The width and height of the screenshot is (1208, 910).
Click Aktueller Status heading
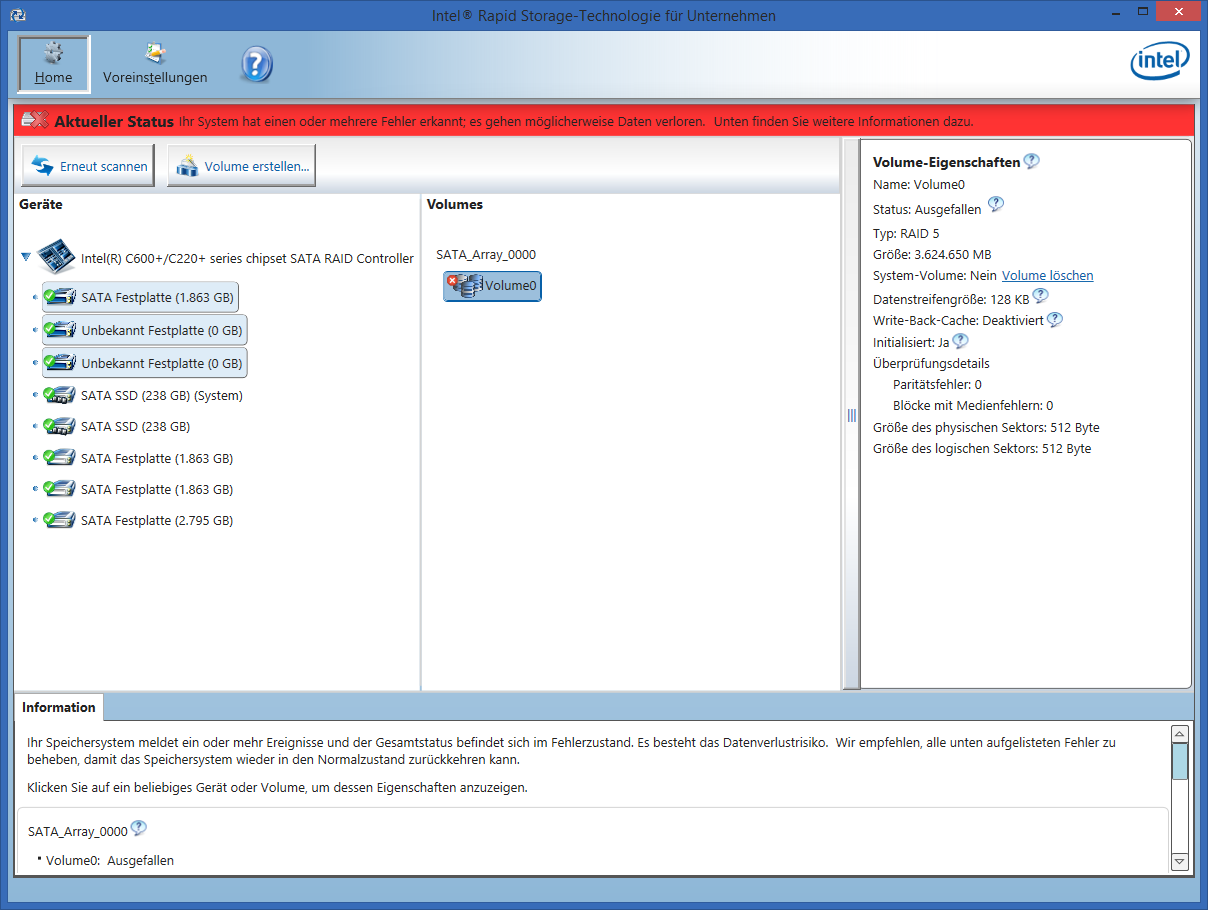[x=114, y=121]
